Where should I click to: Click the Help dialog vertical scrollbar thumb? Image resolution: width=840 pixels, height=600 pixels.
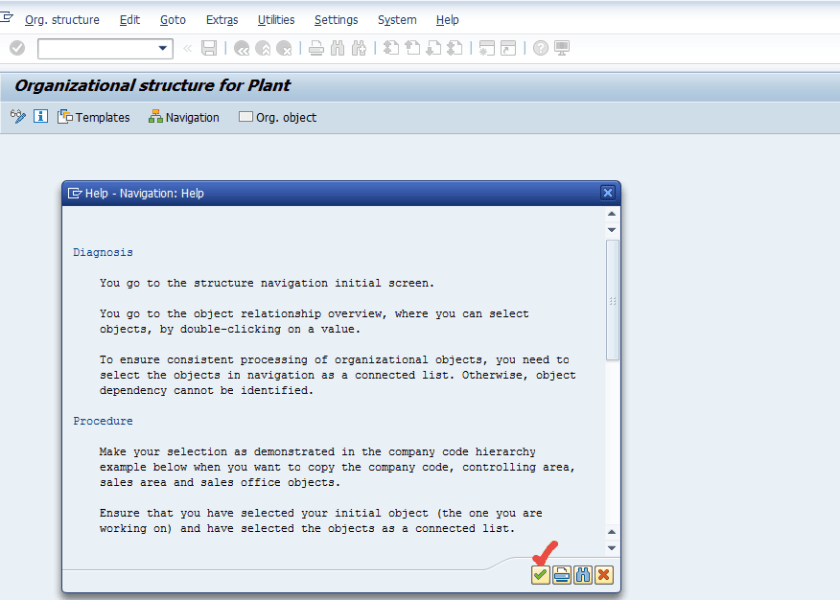click(612, 301)
